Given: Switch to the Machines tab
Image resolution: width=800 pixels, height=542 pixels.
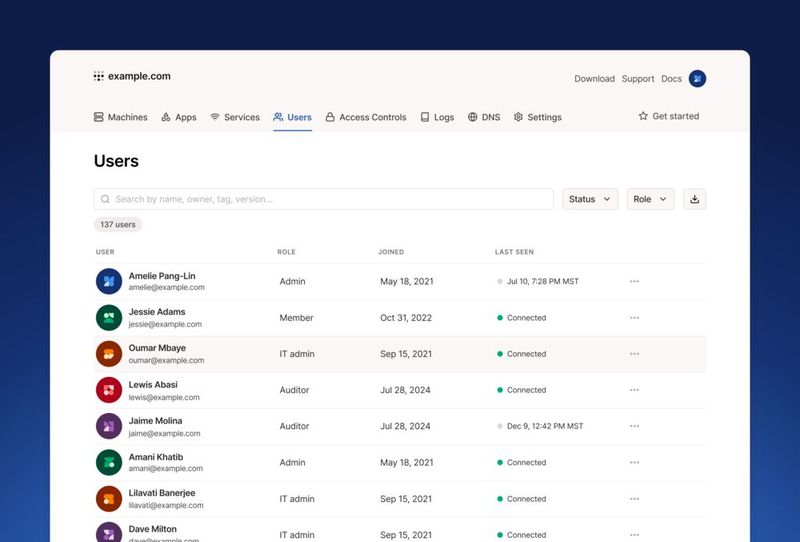Looking at the screenshot, I should click(x=120, y=117).
